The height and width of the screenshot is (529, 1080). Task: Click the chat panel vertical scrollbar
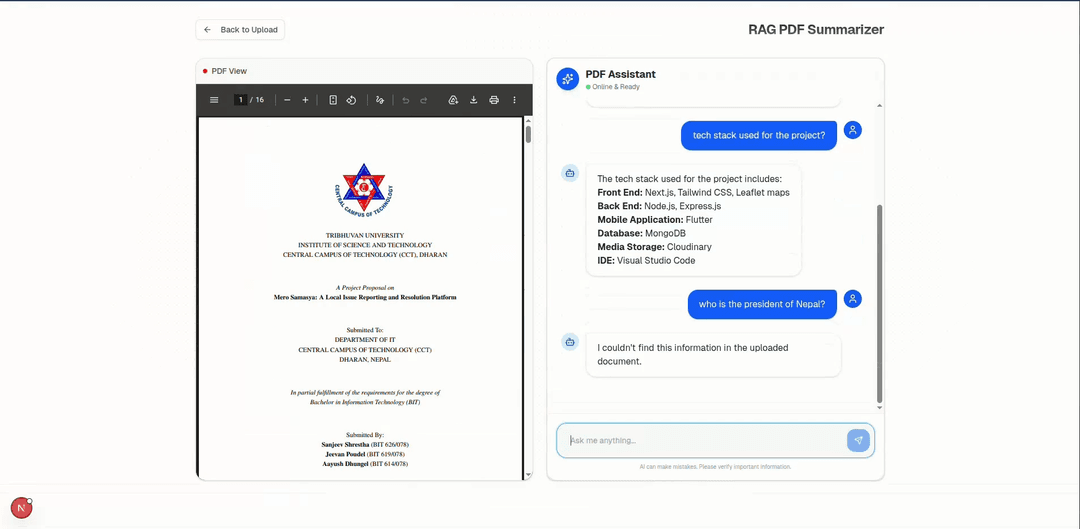click(x=880, y=303)
